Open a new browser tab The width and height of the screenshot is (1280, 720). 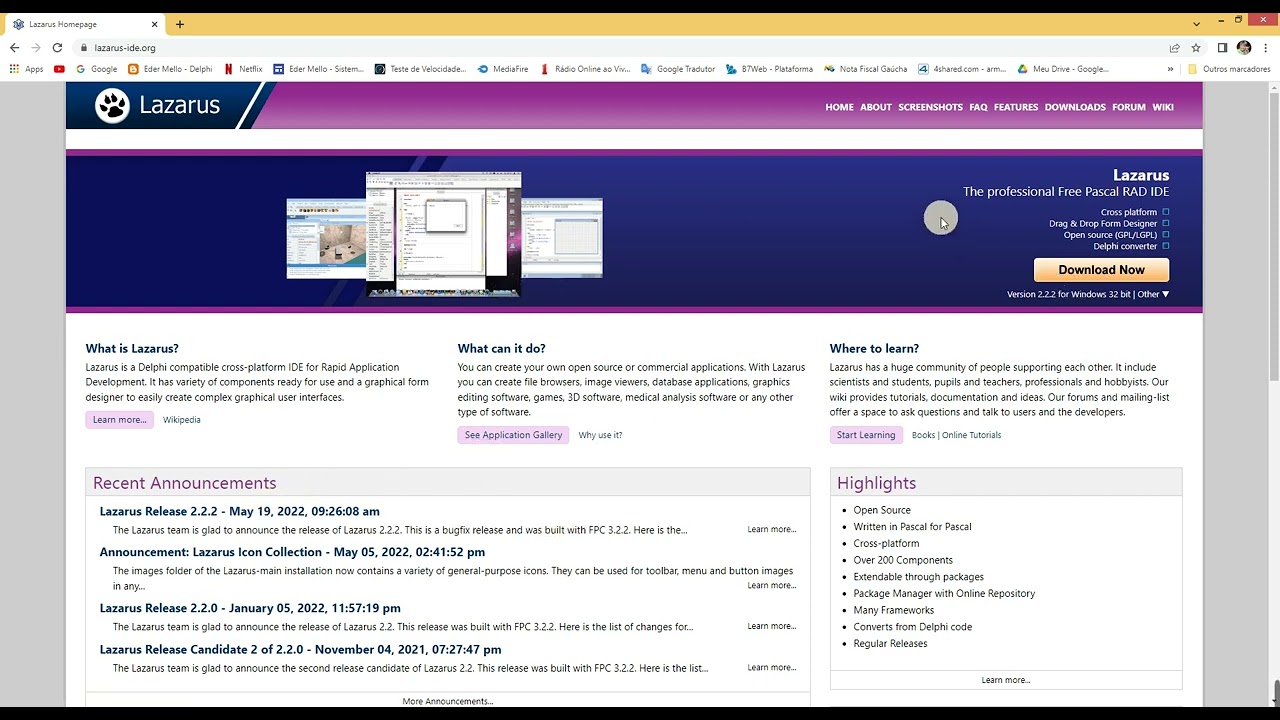point(180,24)
